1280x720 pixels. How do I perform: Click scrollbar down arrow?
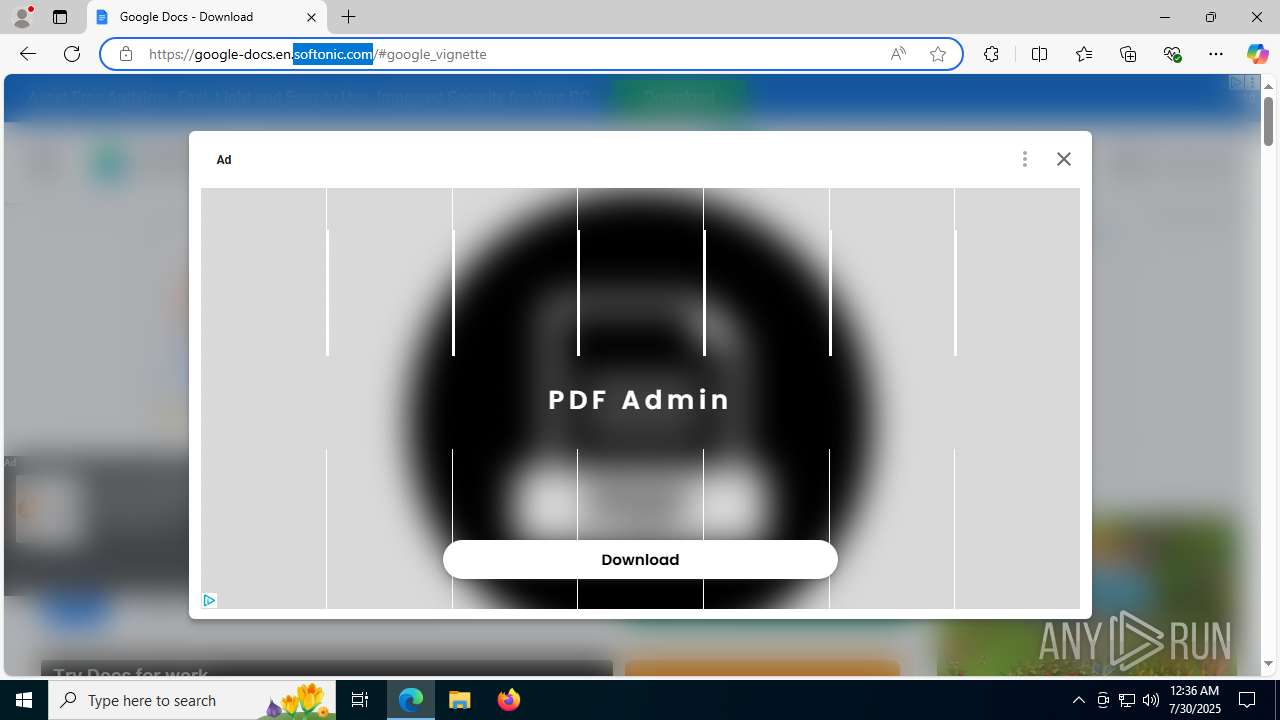click(1268, 663)
